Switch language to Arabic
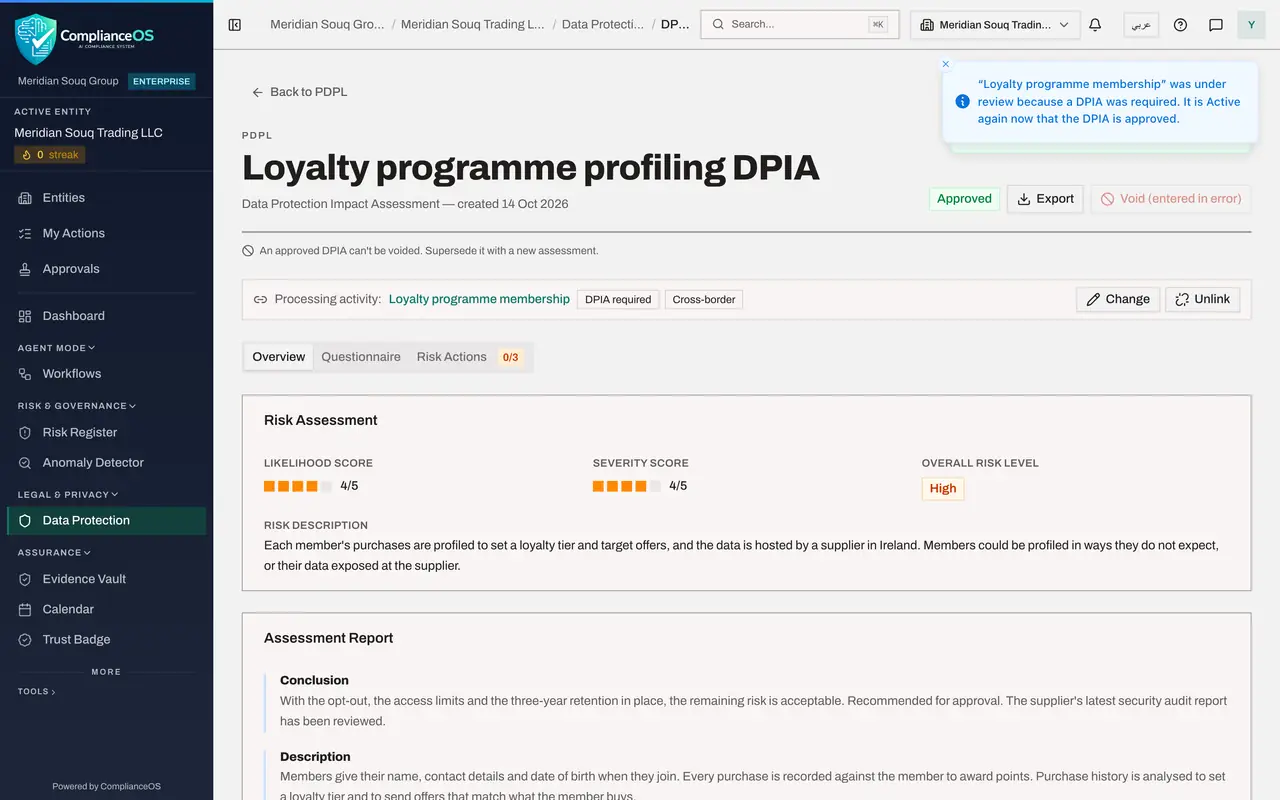 pos(1141,25)
